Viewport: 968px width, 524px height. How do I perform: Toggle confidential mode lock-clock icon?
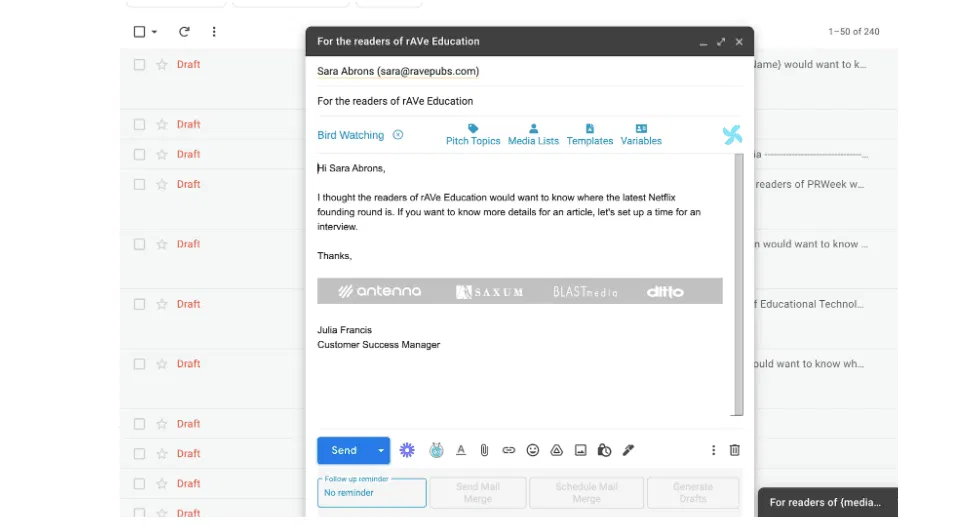point(604,451)
